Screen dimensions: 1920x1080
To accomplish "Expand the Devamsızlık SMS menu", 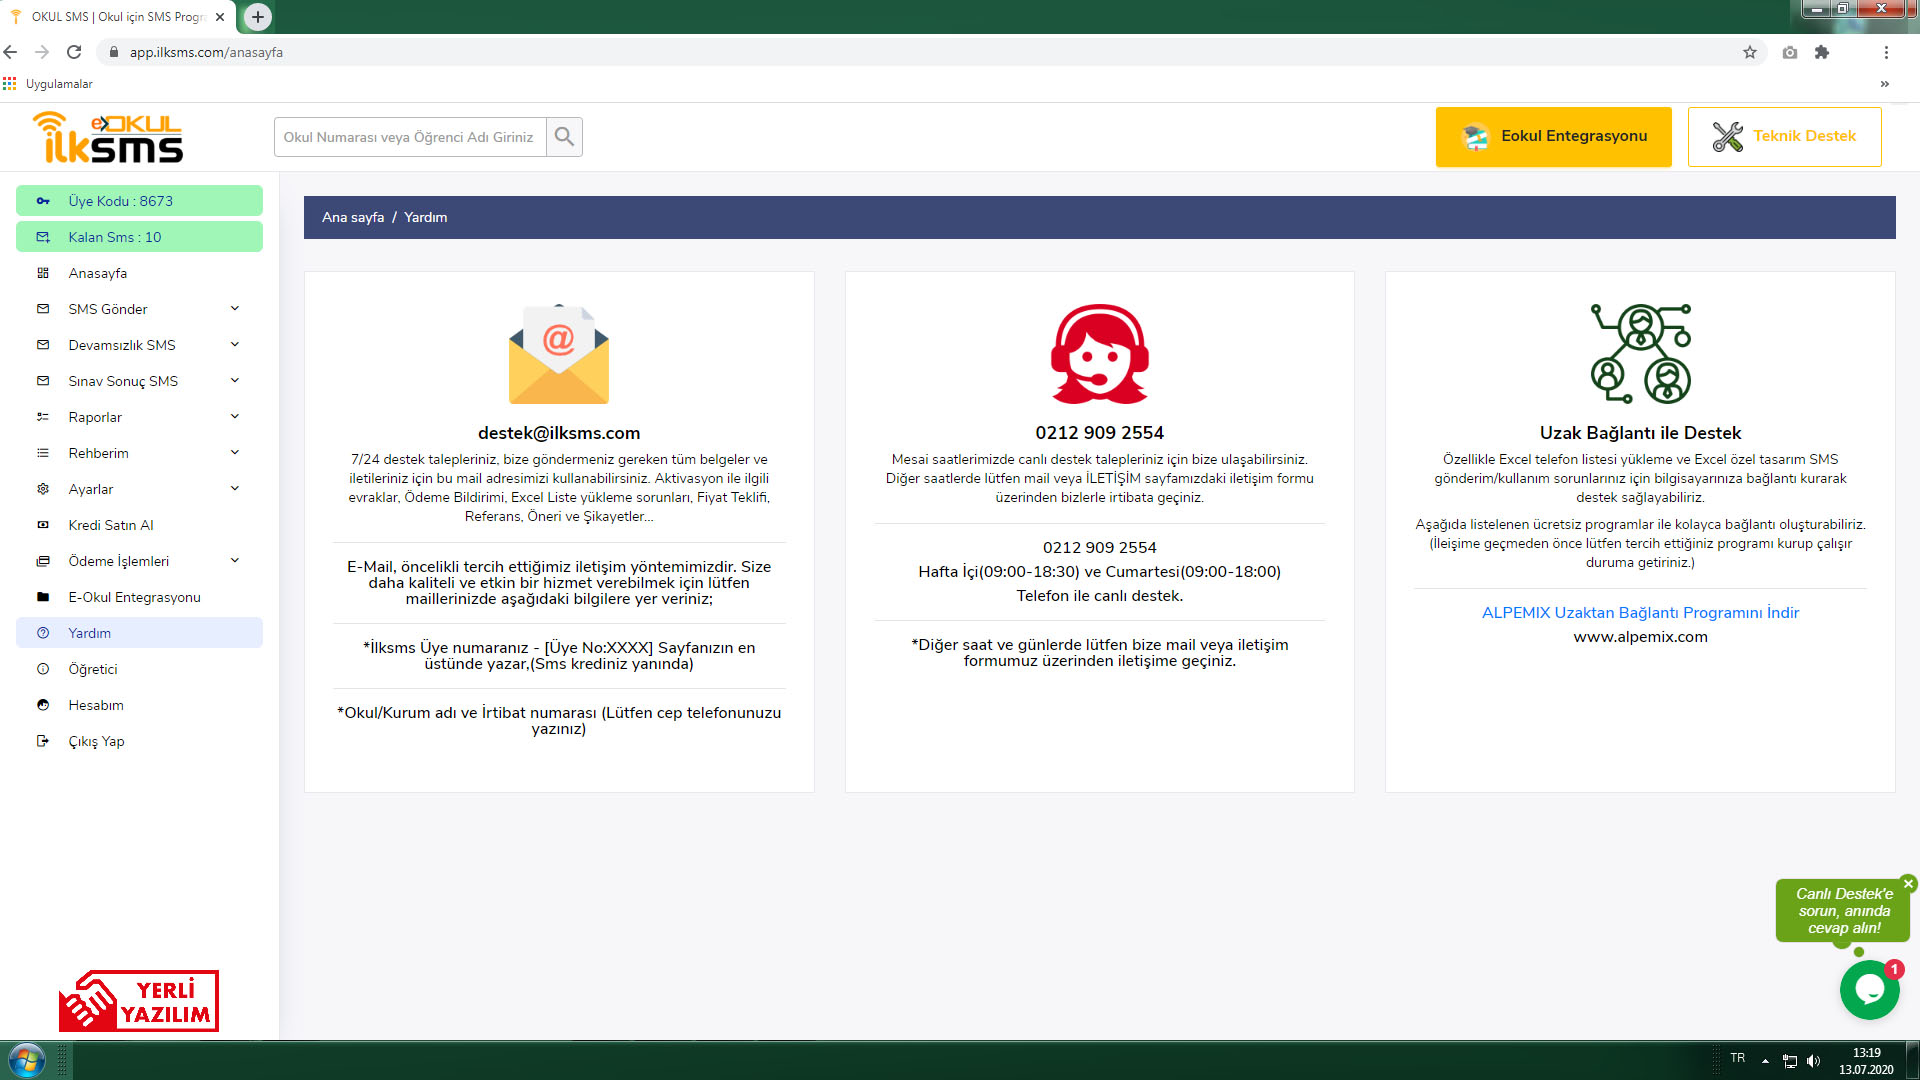I will click(x=235, y=345).
